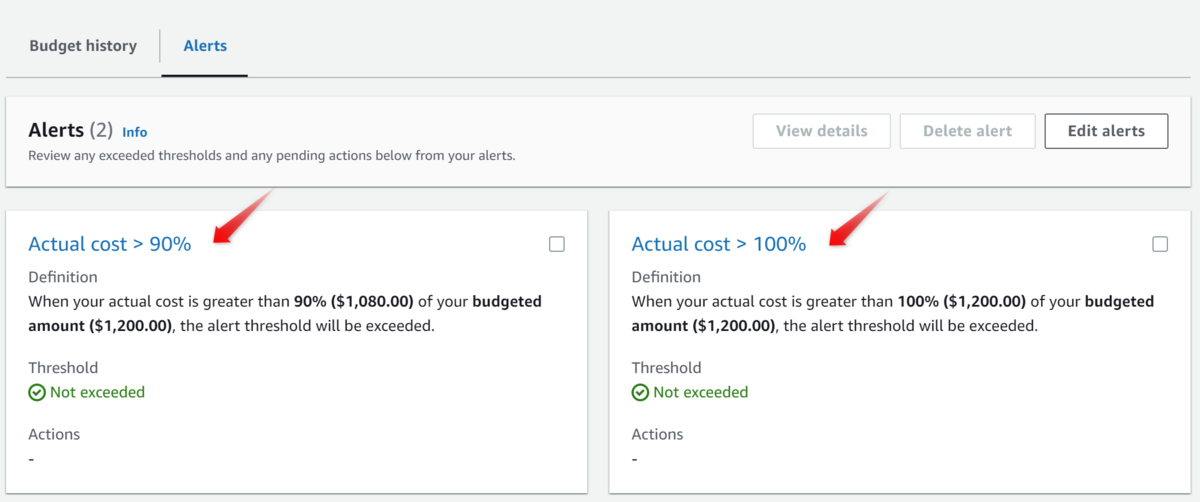Screen dimensions: 1200x502
Task: Open the Actual cost > 90% alert
Action: [110, 244]
